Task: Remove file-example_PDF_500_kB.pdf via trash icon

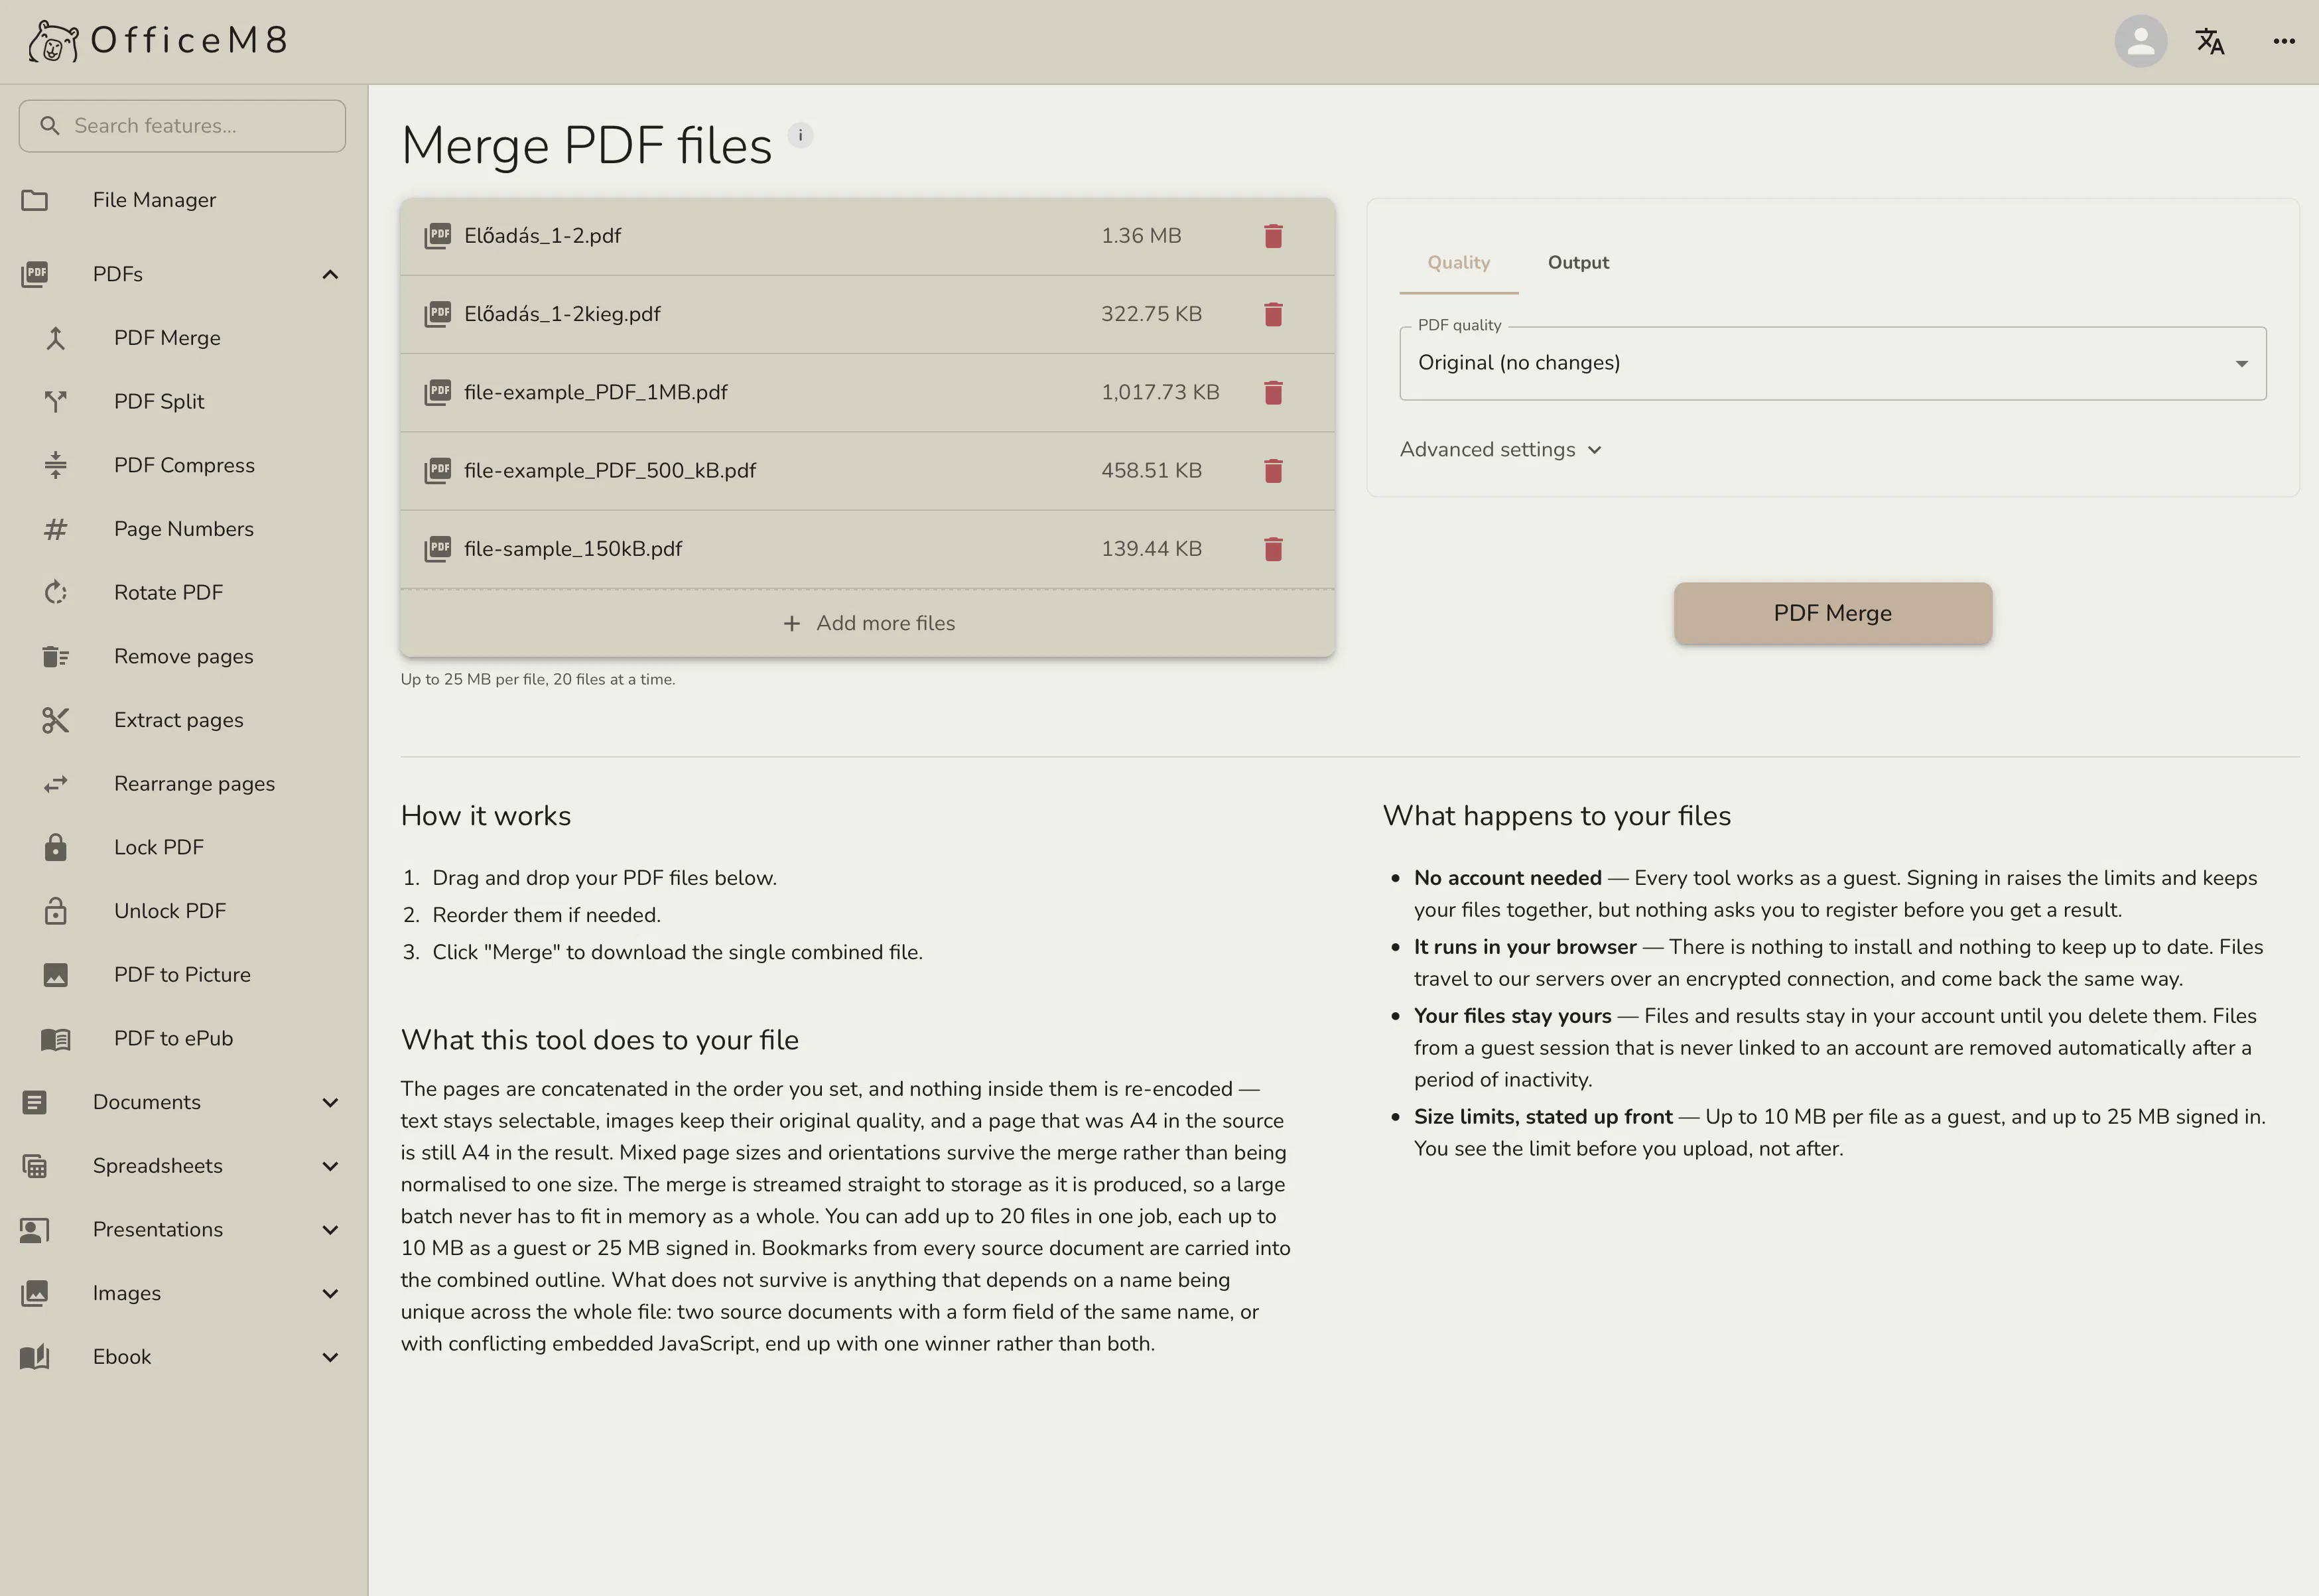Action: click(1273, 470)
